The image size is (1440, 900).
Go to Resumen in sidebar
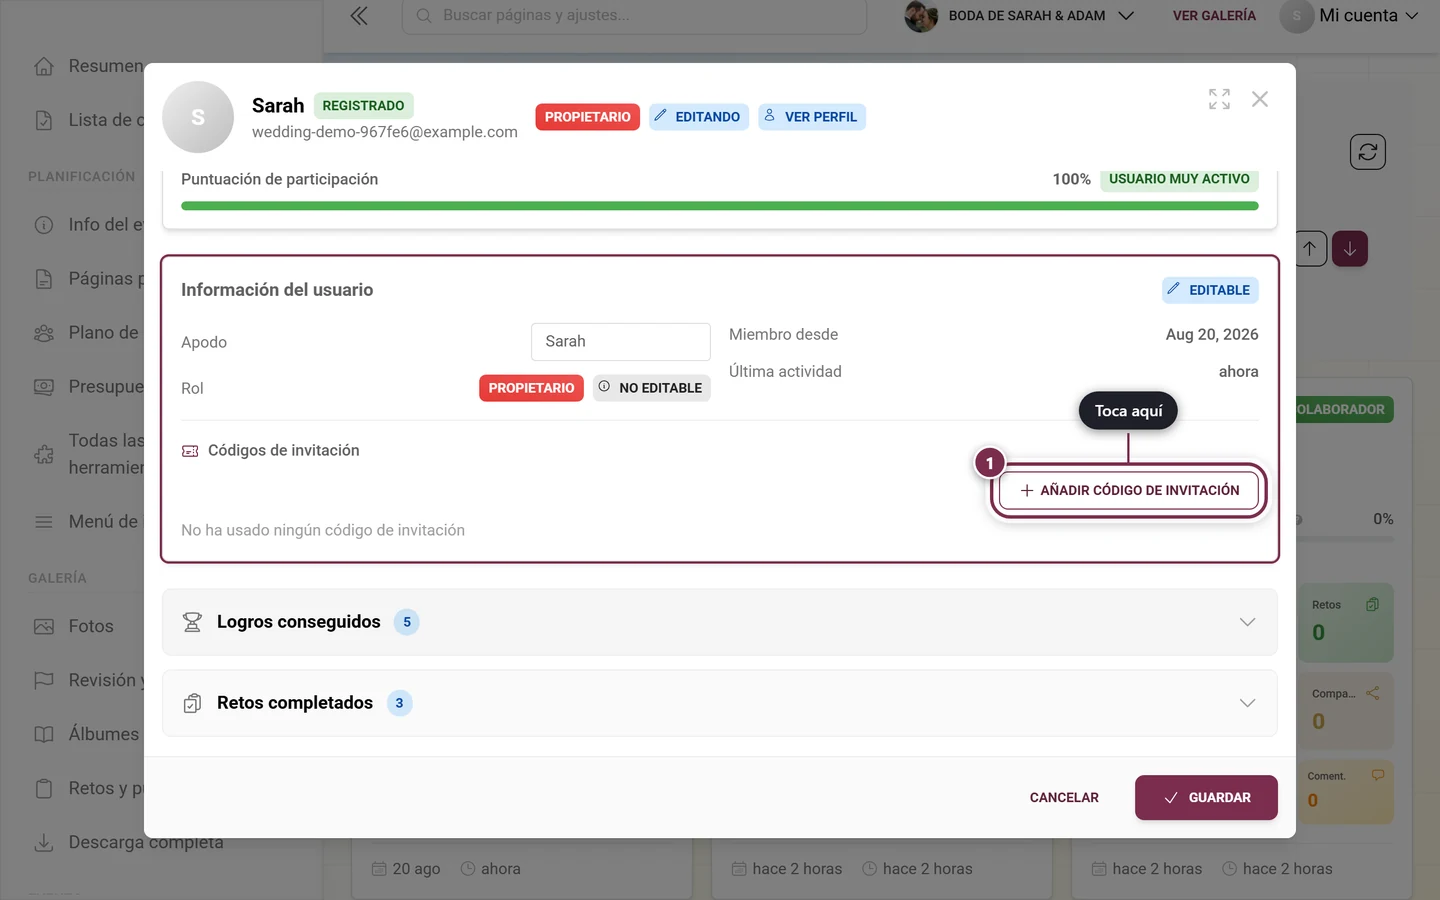88,66
